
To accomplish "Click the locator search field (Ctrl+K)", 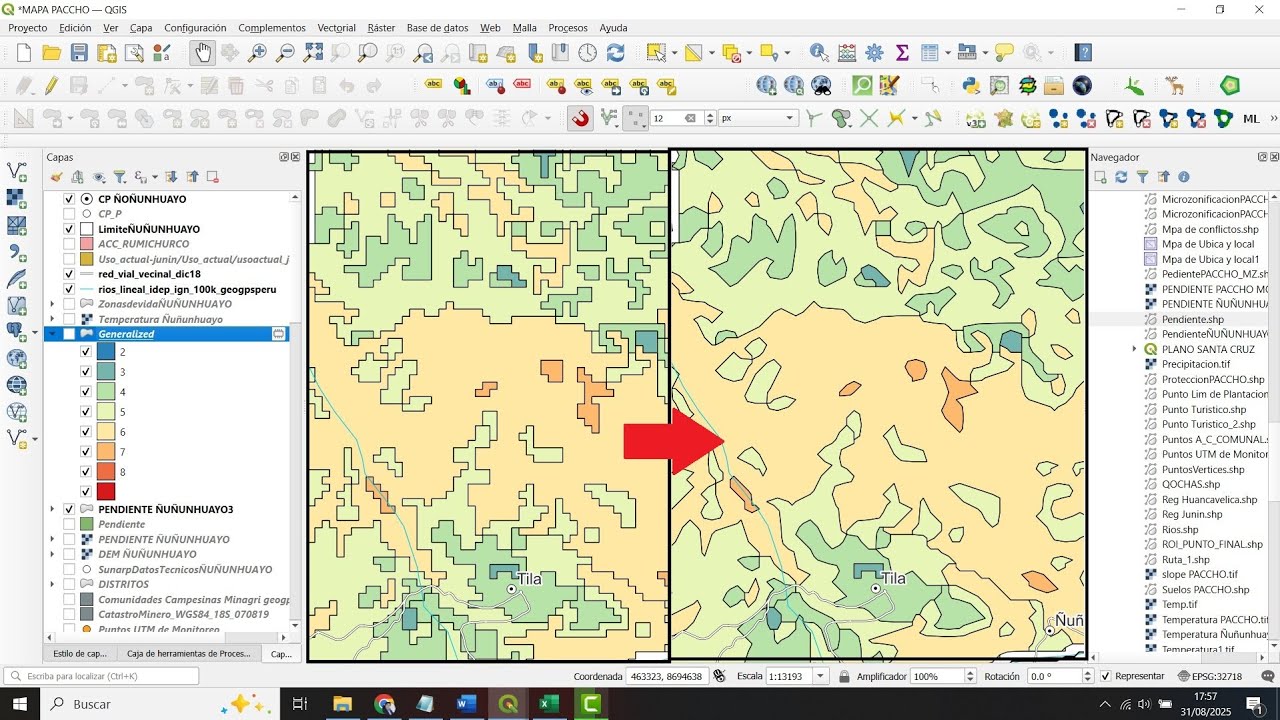I will pyautogui.click(x=101, y=676).
